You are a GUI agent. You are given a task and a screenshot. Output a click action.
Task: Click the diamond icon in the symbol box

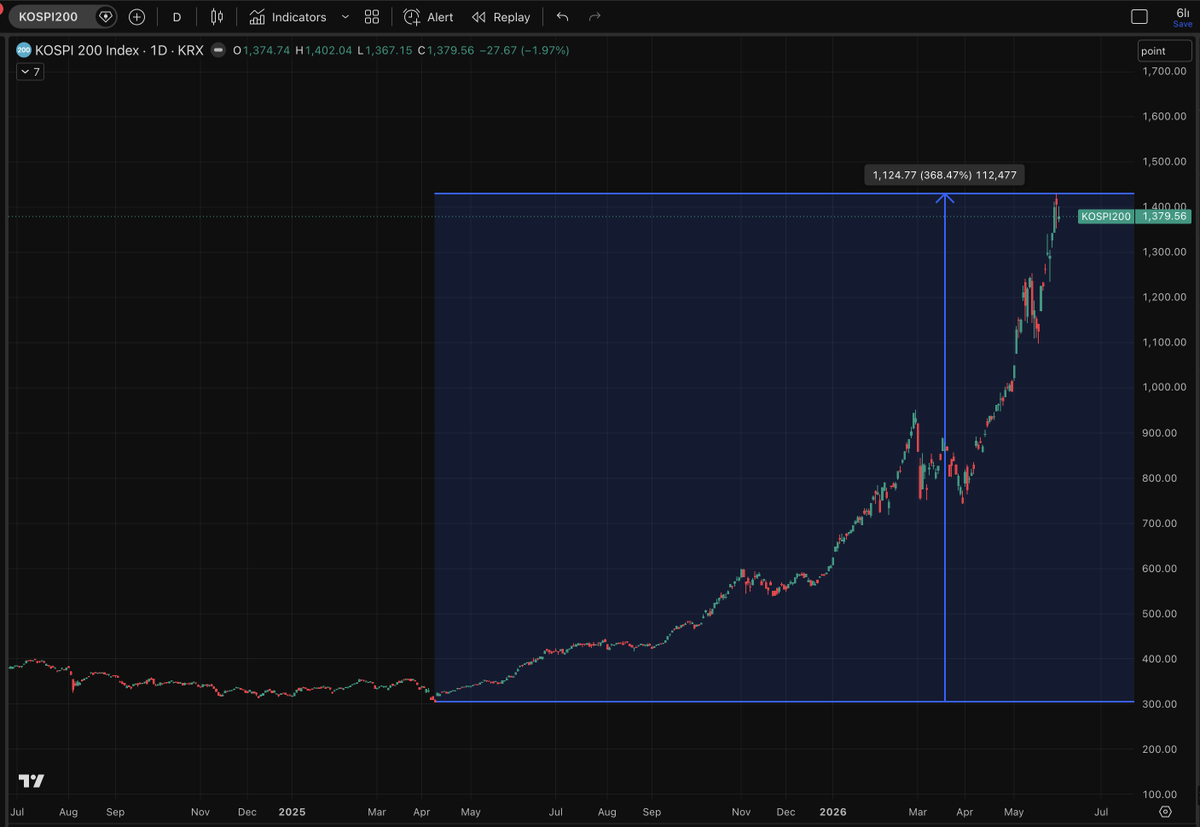point(104,17)
